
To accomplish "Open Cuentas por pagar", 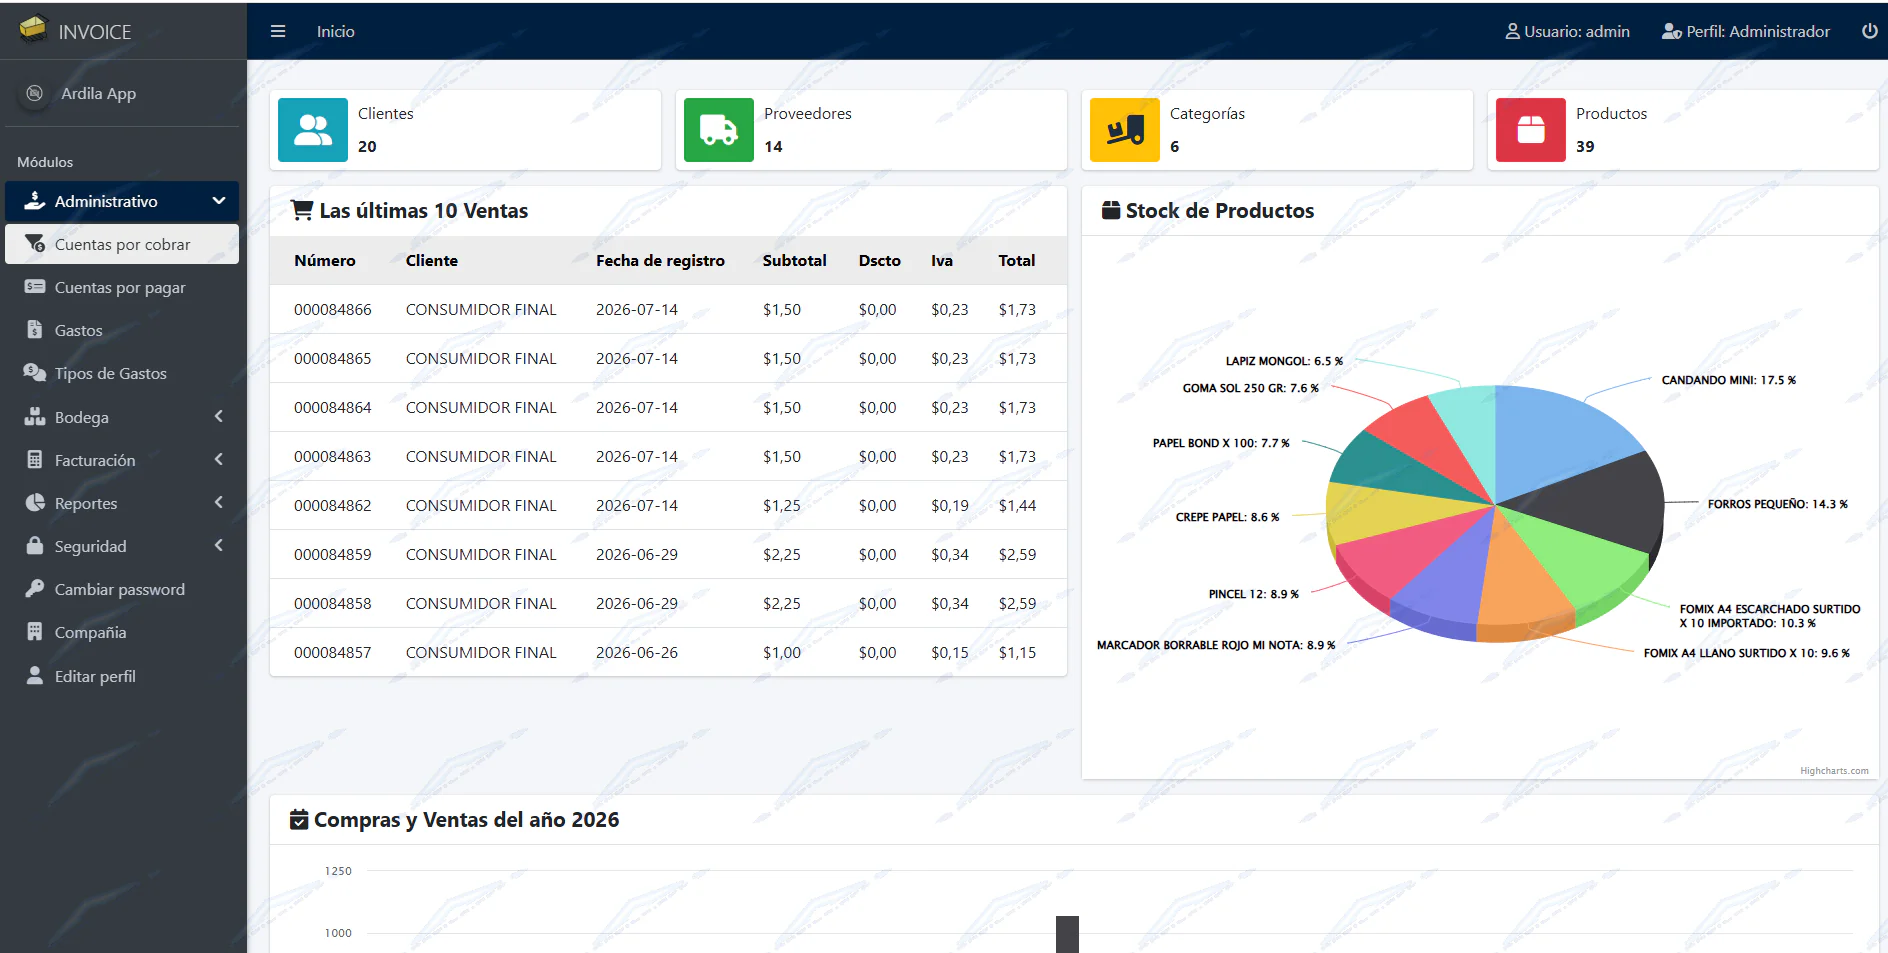I will click(122, 287).
